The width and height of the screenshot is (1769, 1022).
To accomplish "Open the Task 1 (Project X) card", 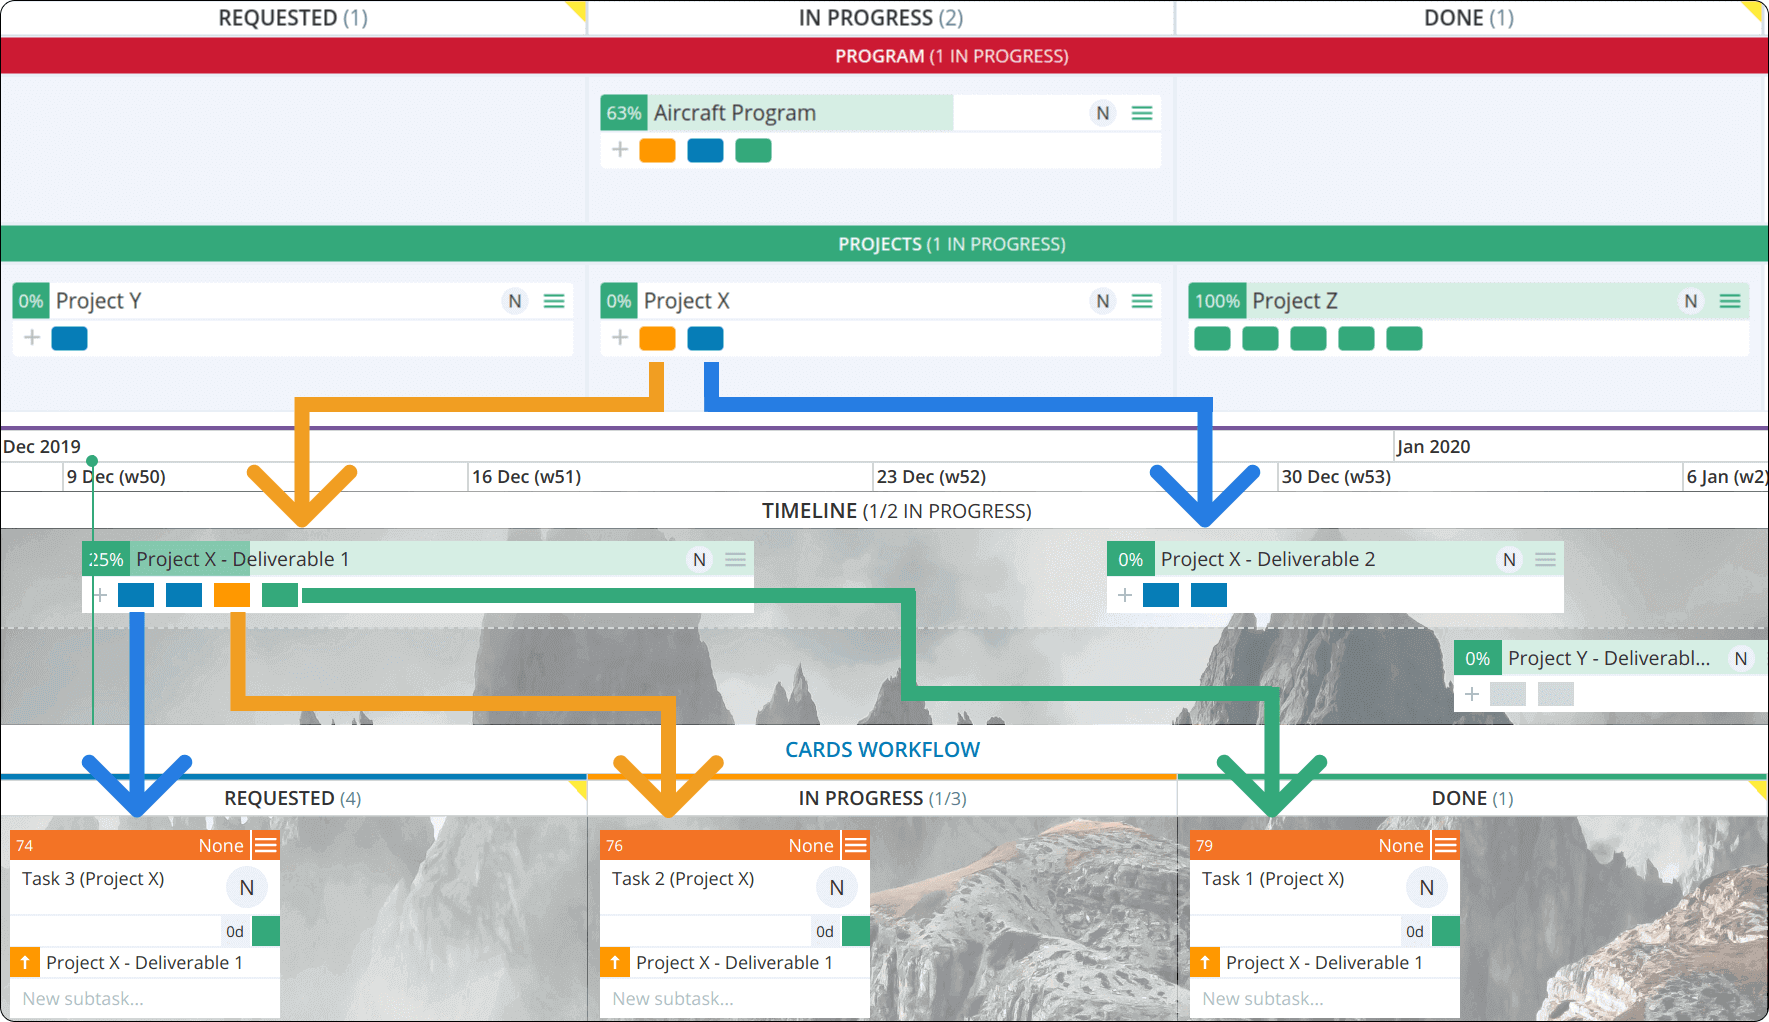I will click(1272, 879).
